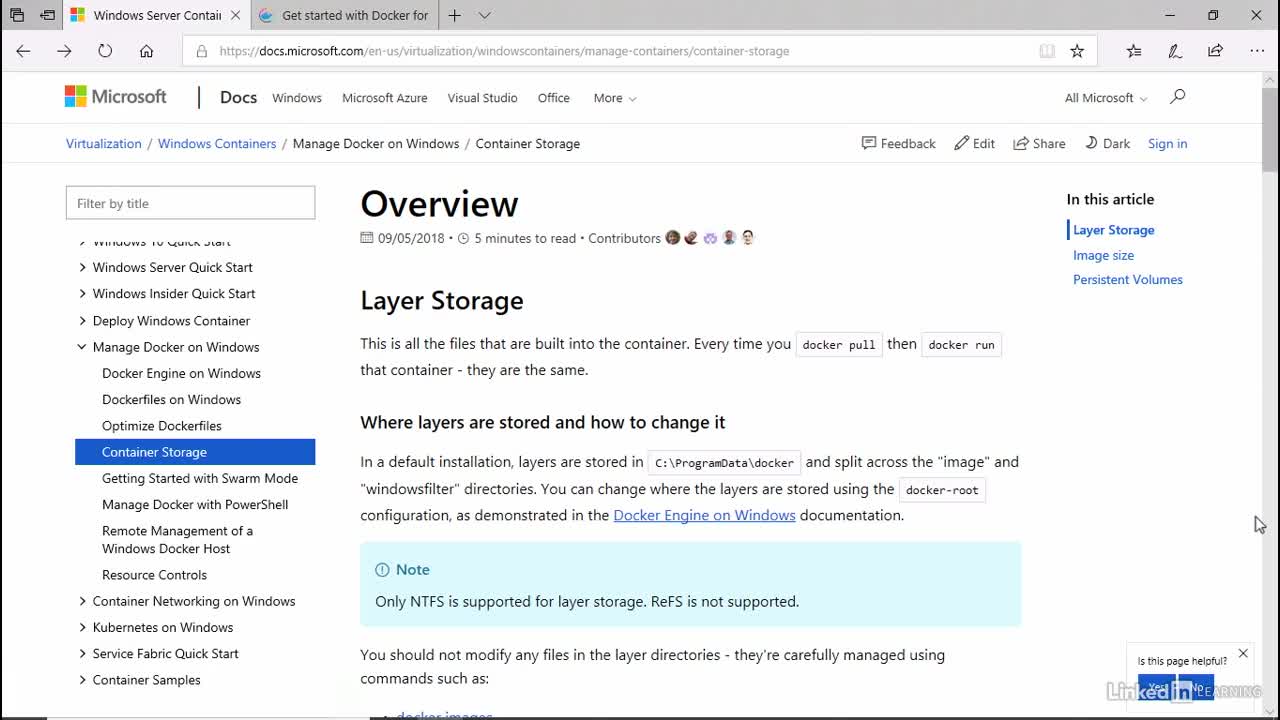Open the add notes pen tool
Screen dimensions: 1280x720
(x=1175, y=51)
